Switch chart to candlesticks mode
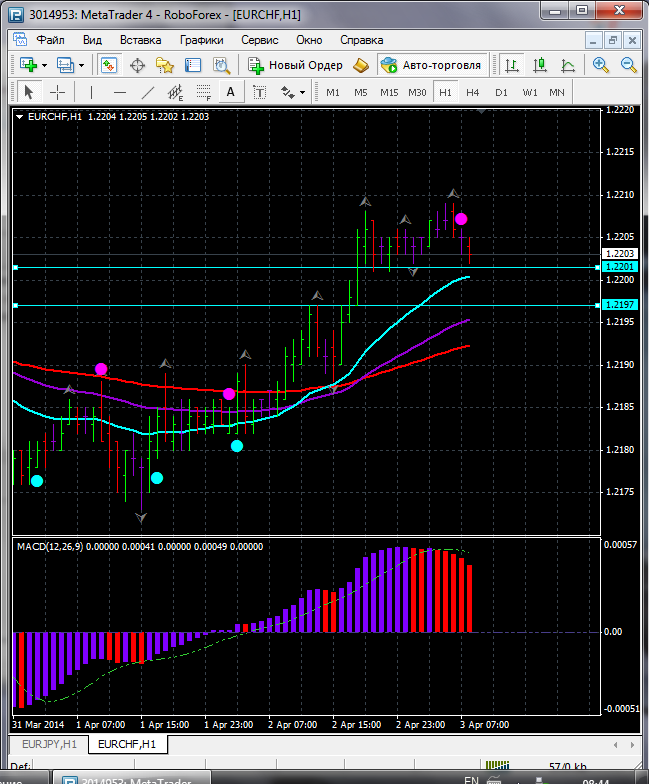Screen dimensions: 650x784 540,65
